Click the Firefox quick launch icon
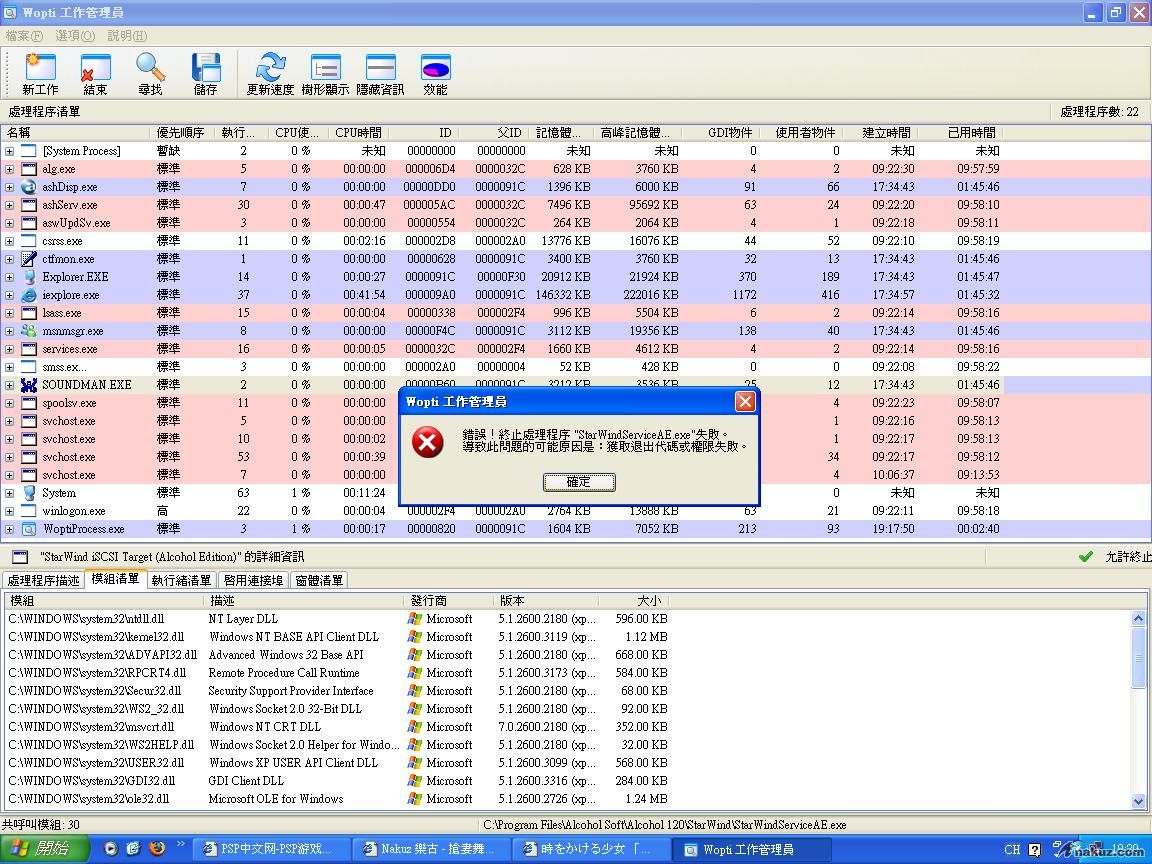The height and width of the screenshot is (864, 1152). point(156,848)
